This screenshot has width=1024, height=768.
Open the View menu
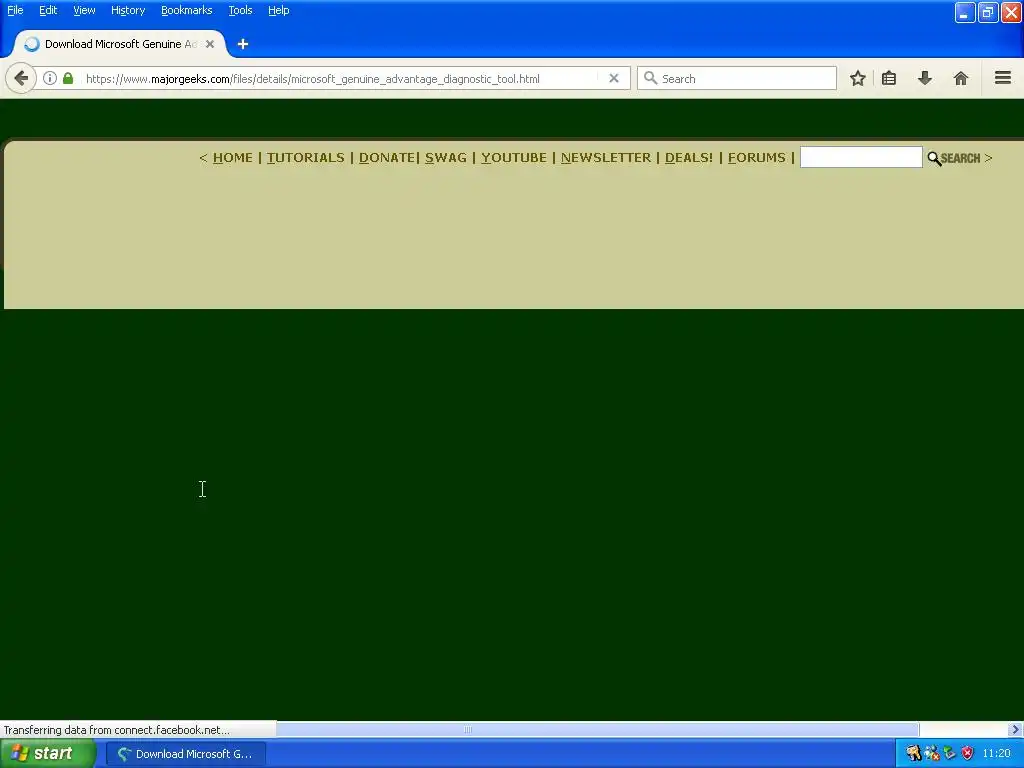click(84, 10)
